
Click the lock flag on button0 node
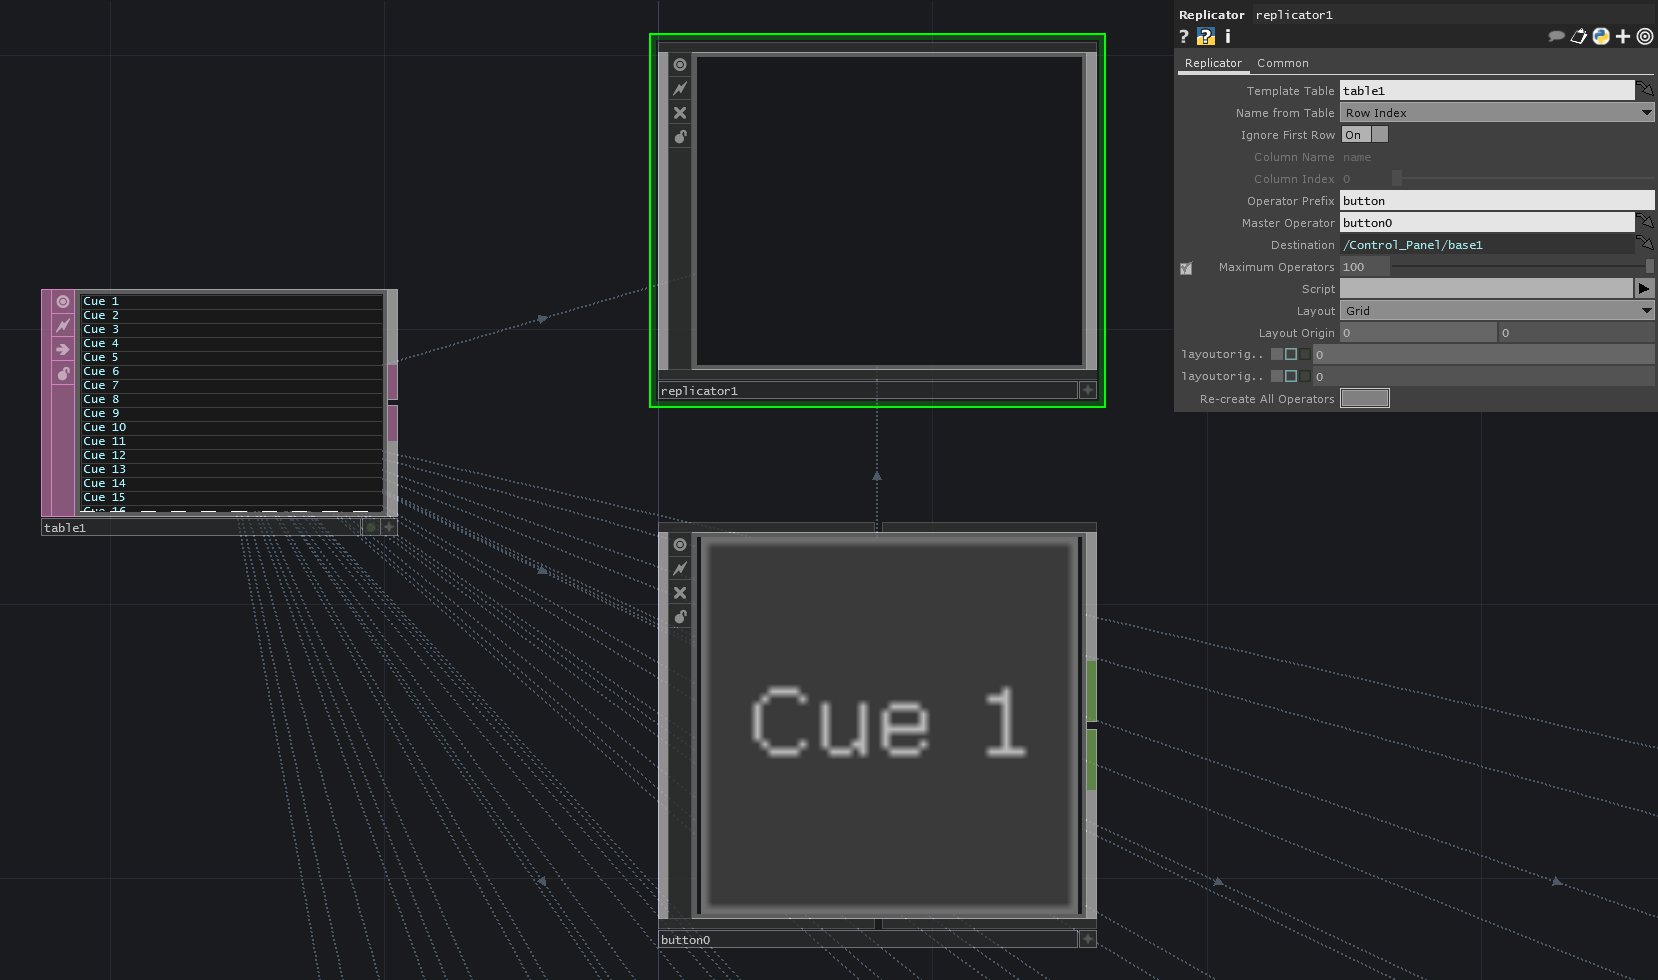[x=680, y=617]
